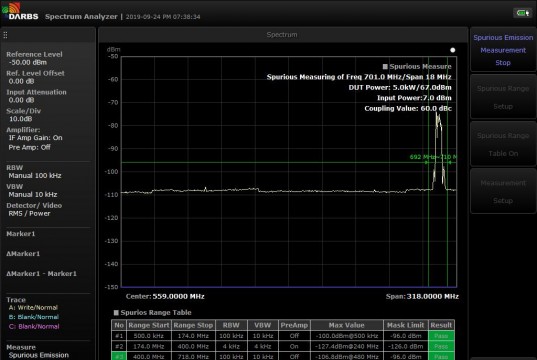Click Center 559.0000 MHz readout
The image size is (537, 360).
[165, 296]
